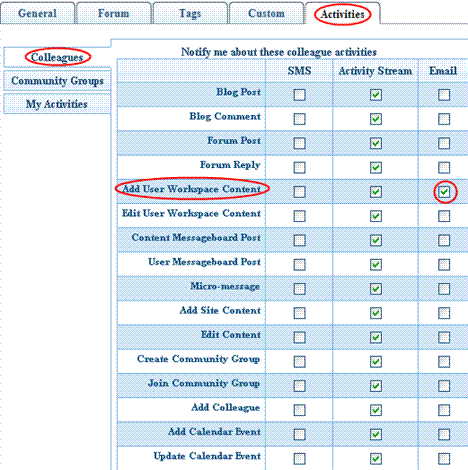Enable SMS for Create Community Group
Image resolution: width=468 pixels, height=470 pixels.
point(299,362)
